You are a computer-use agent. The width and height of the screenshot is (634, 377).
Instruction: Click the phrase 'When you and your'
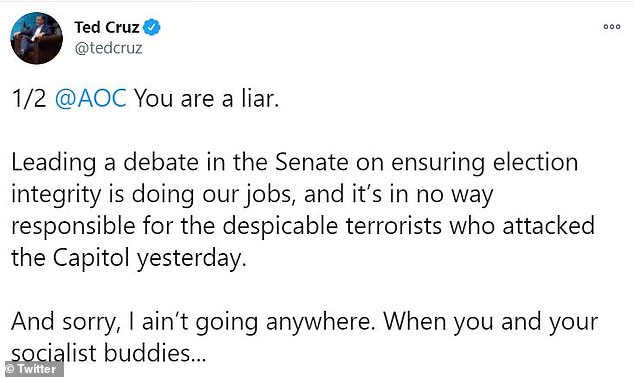490,322
